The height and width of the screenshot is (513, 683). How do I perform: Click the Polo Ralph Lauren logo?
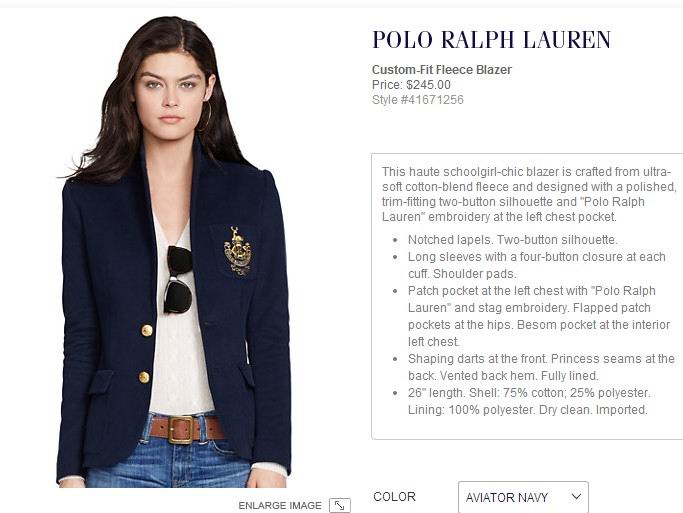(x=491, y=40)
